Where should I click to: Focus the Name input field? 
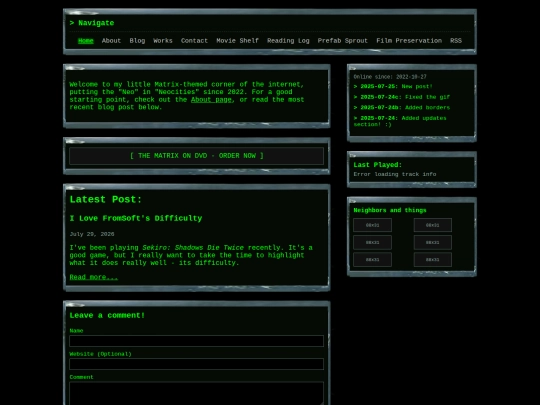coord(196,341)
